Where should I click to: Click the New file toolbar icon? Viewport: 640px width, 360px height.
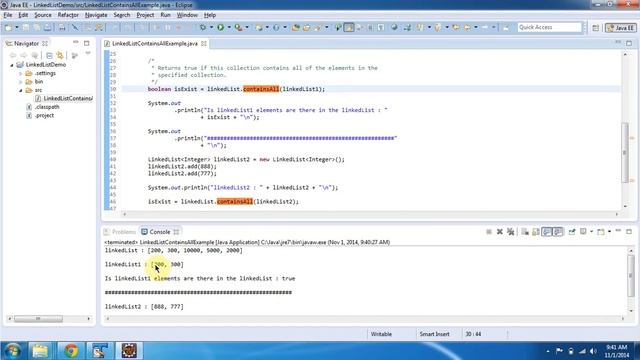tap(8, 27)
